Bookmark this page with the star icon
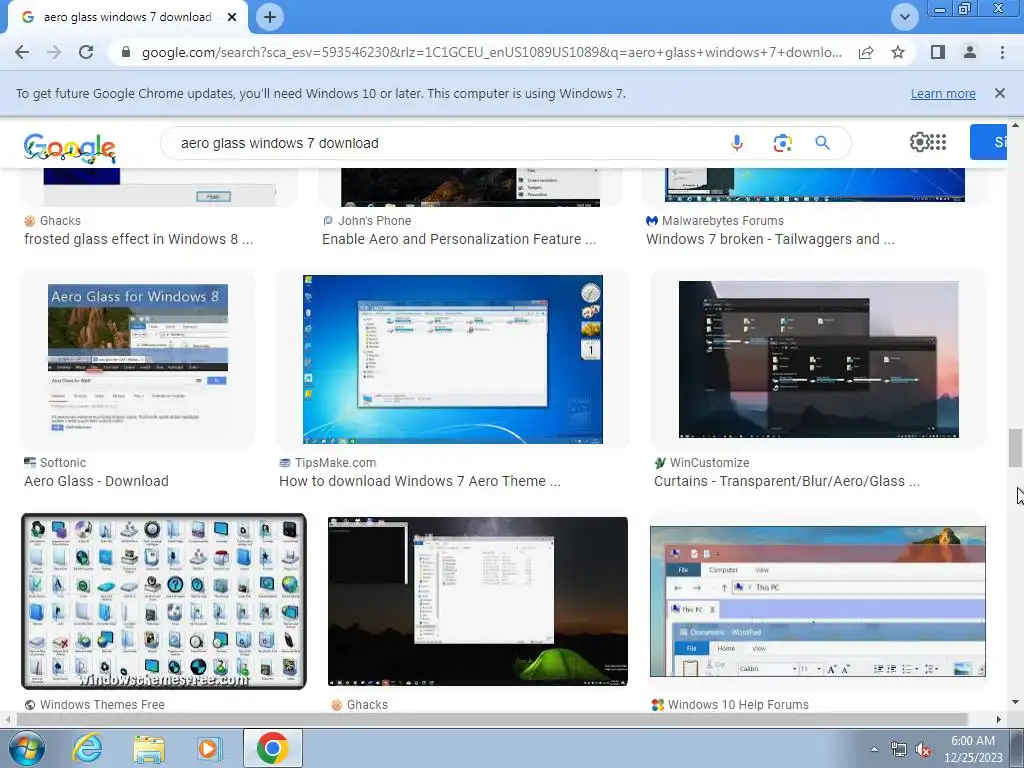 [898, 52]
